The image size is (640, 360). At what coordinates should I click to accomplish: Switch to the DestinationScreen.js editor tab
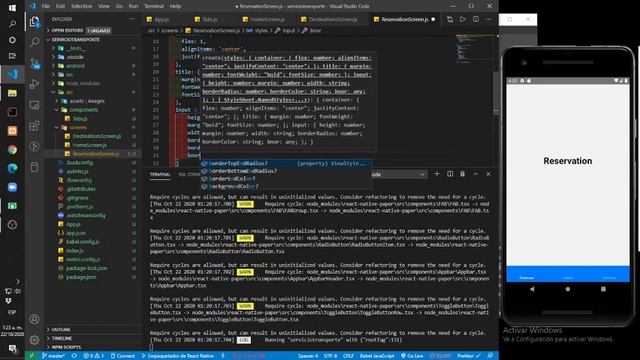333,19
